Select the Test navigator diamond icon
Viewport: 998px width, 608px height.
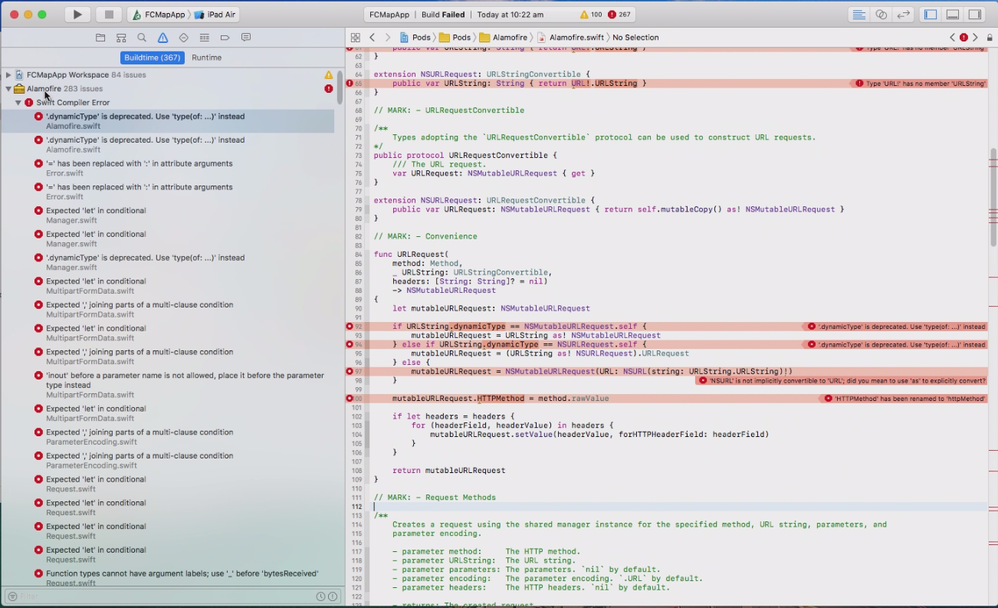183,38
